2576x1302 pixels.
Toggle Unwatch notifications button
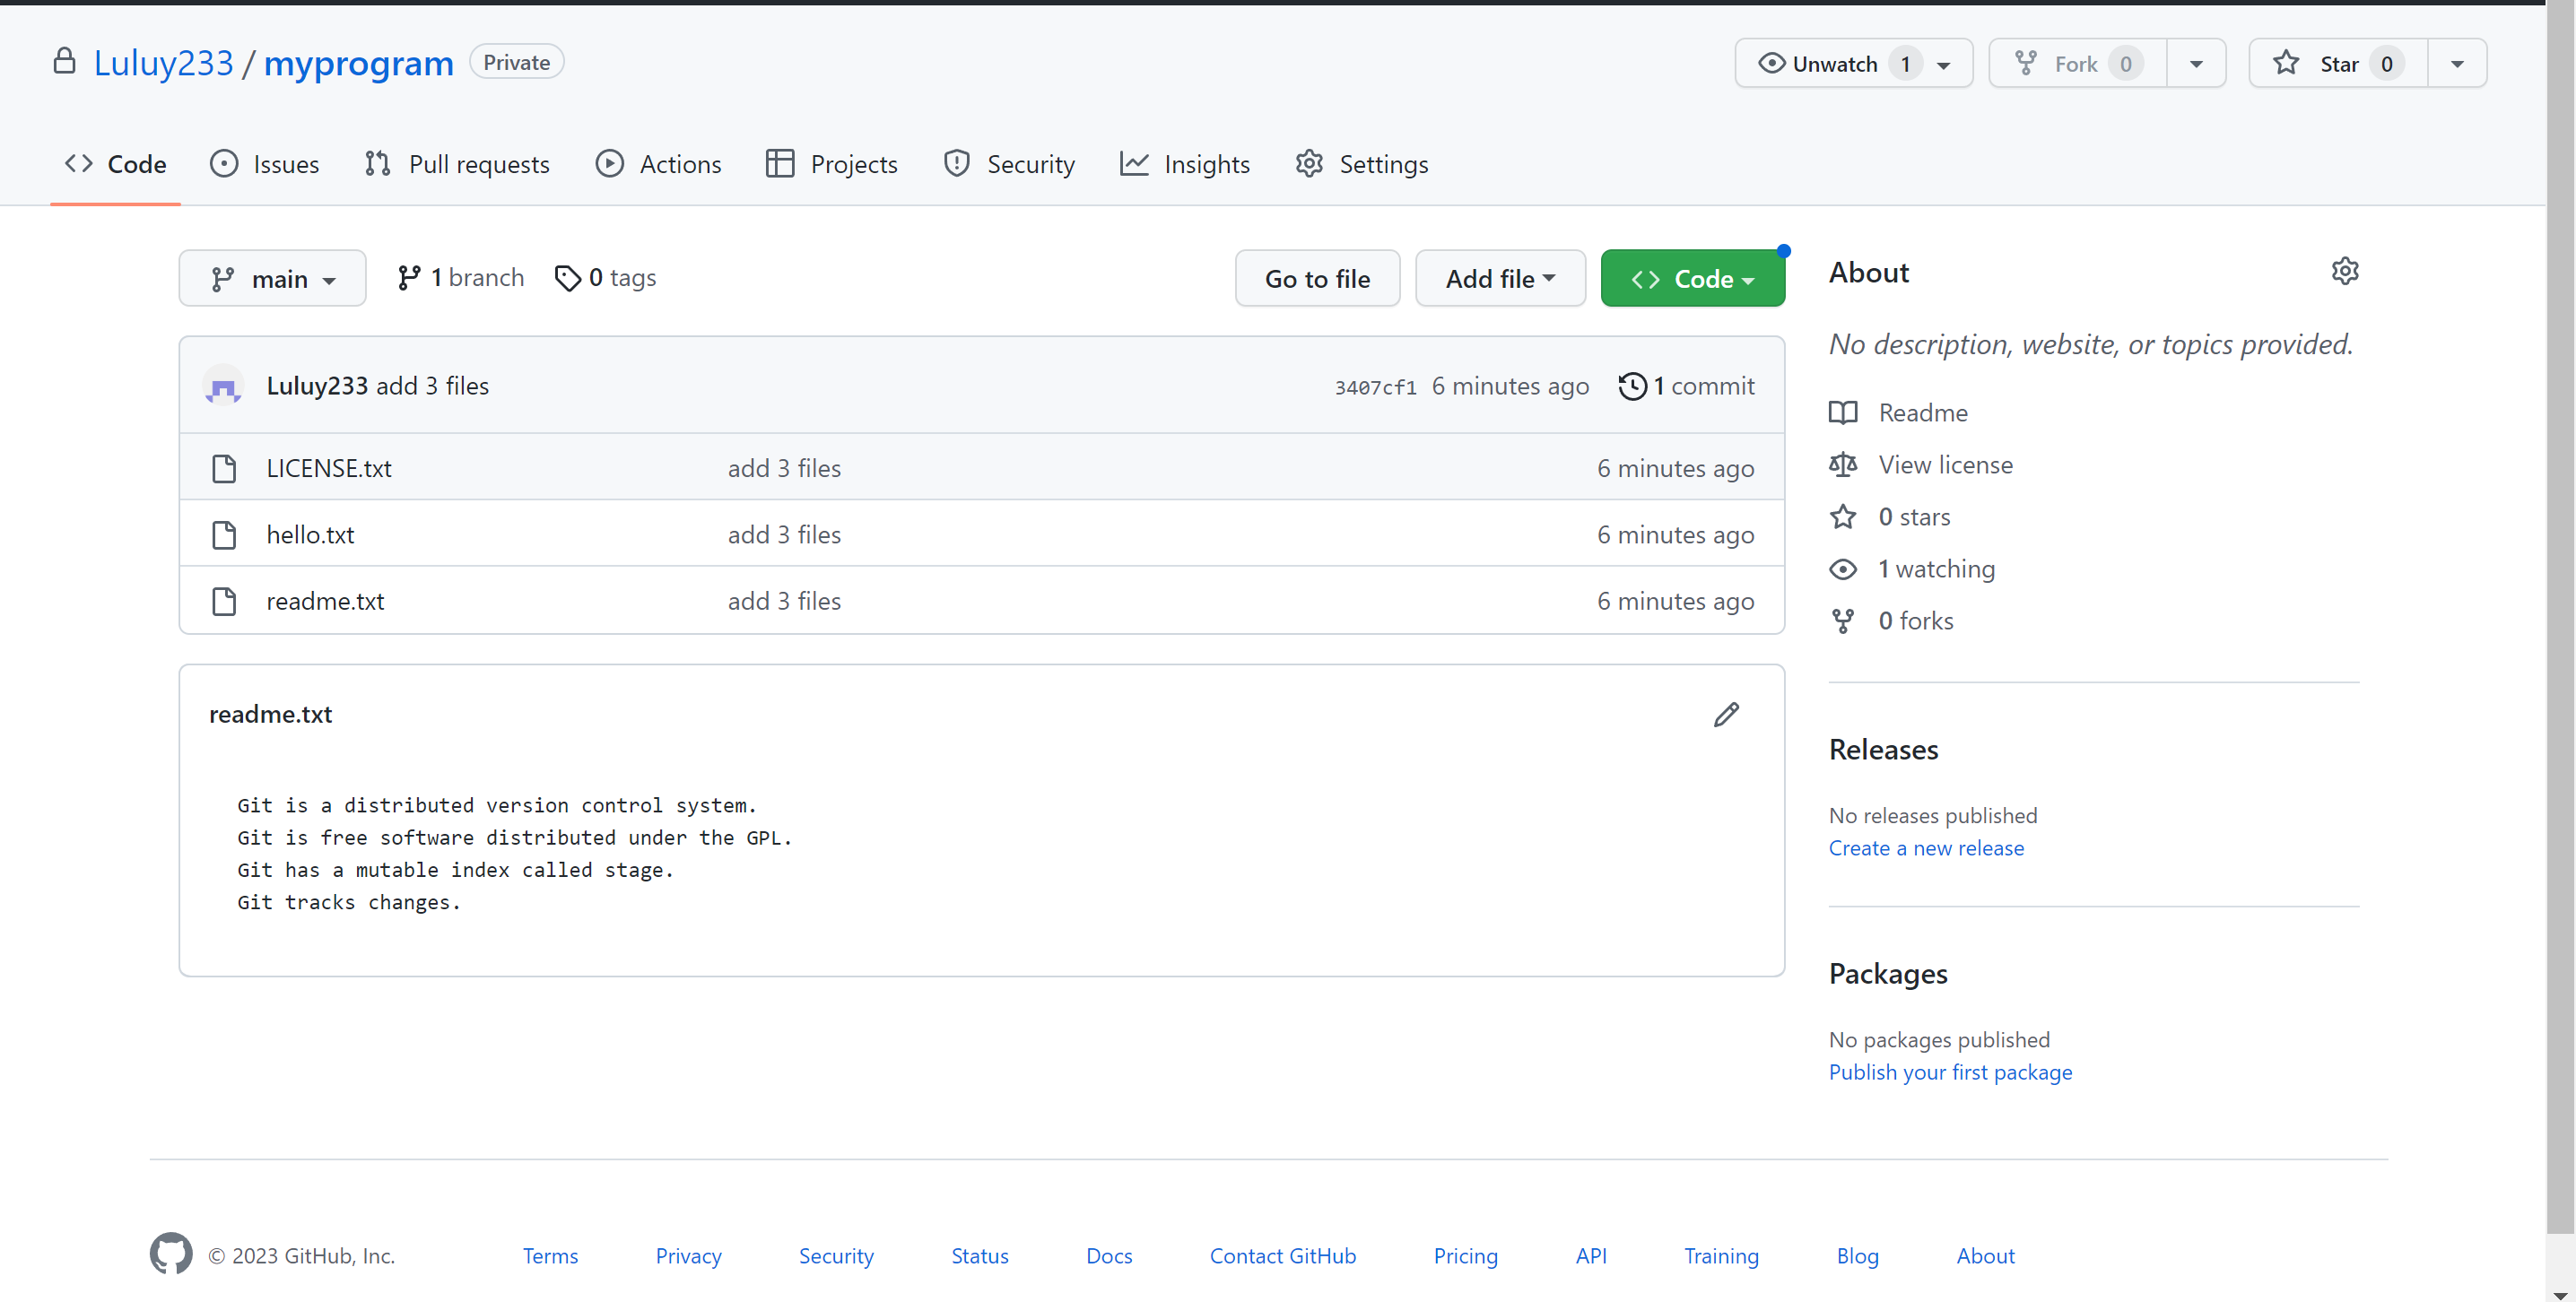[1833, 64]
